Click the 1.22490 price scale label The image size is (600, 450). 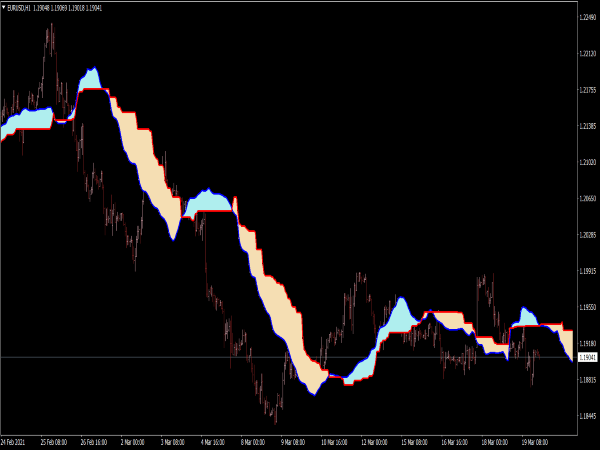coord(588,17)
